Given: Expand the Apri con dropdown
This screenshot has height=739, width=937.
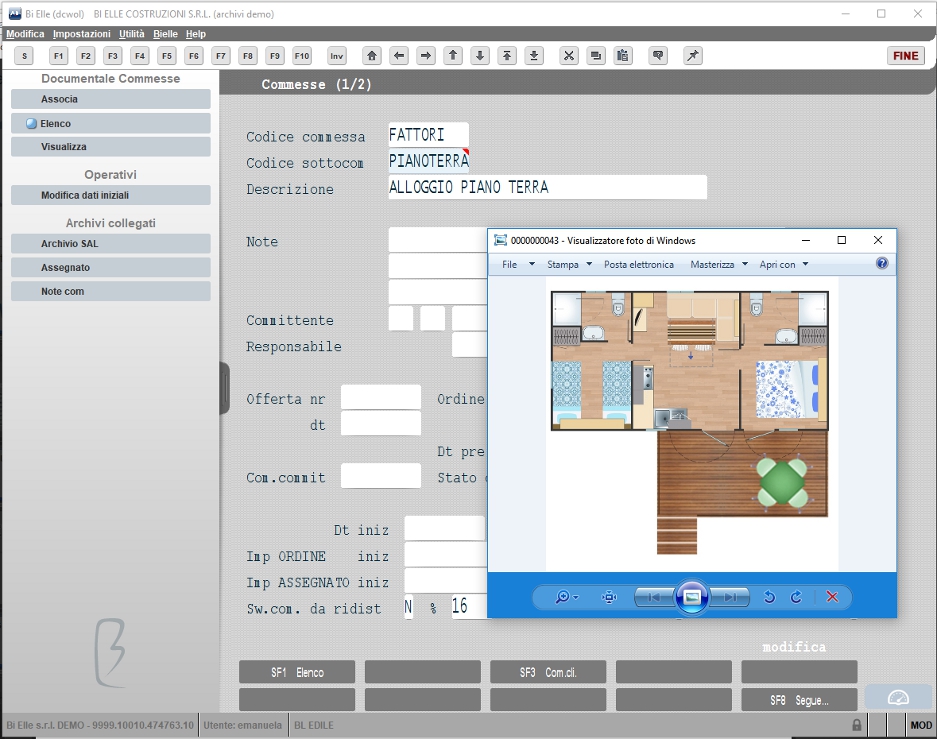Looking at the screenshot, I should tap(783, 264).
